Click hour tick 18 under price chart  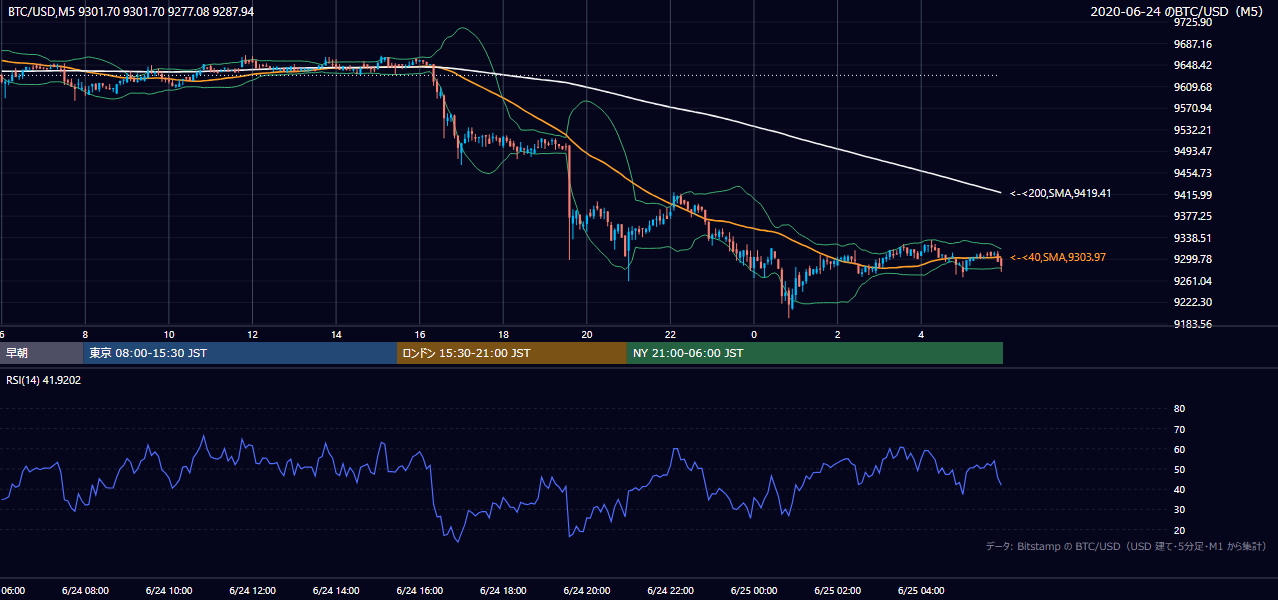503,334
